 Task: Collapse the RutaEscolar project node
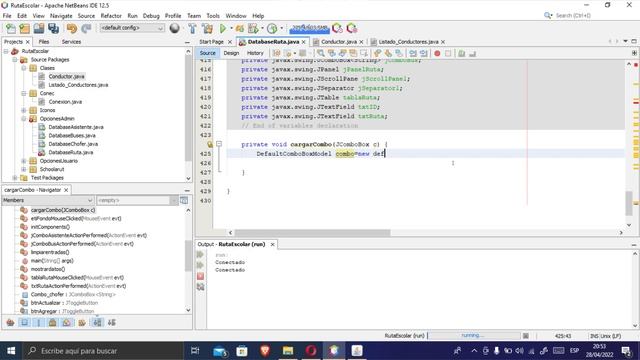[6, 51]
